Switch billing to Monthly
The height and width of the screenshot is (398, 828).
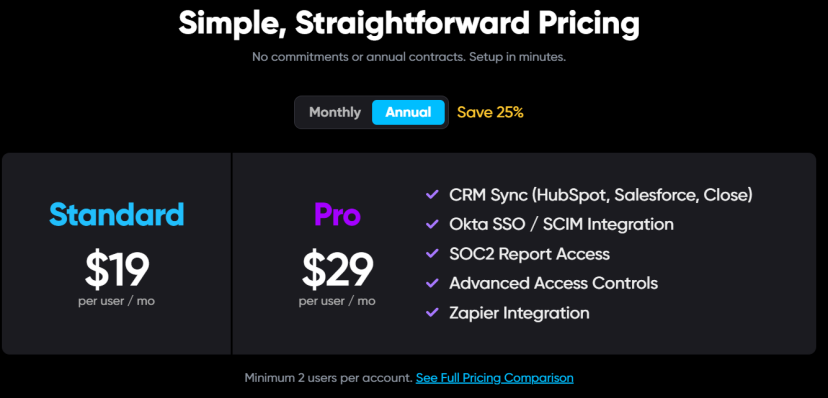[335, 112]
